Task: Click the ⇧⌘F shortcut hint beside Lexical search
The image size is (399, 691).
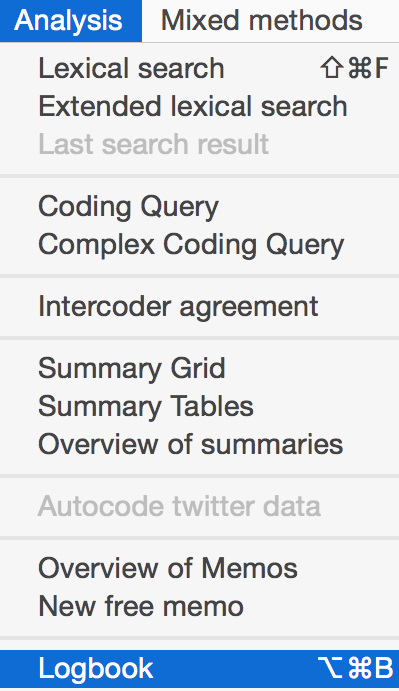Action: 354,68
